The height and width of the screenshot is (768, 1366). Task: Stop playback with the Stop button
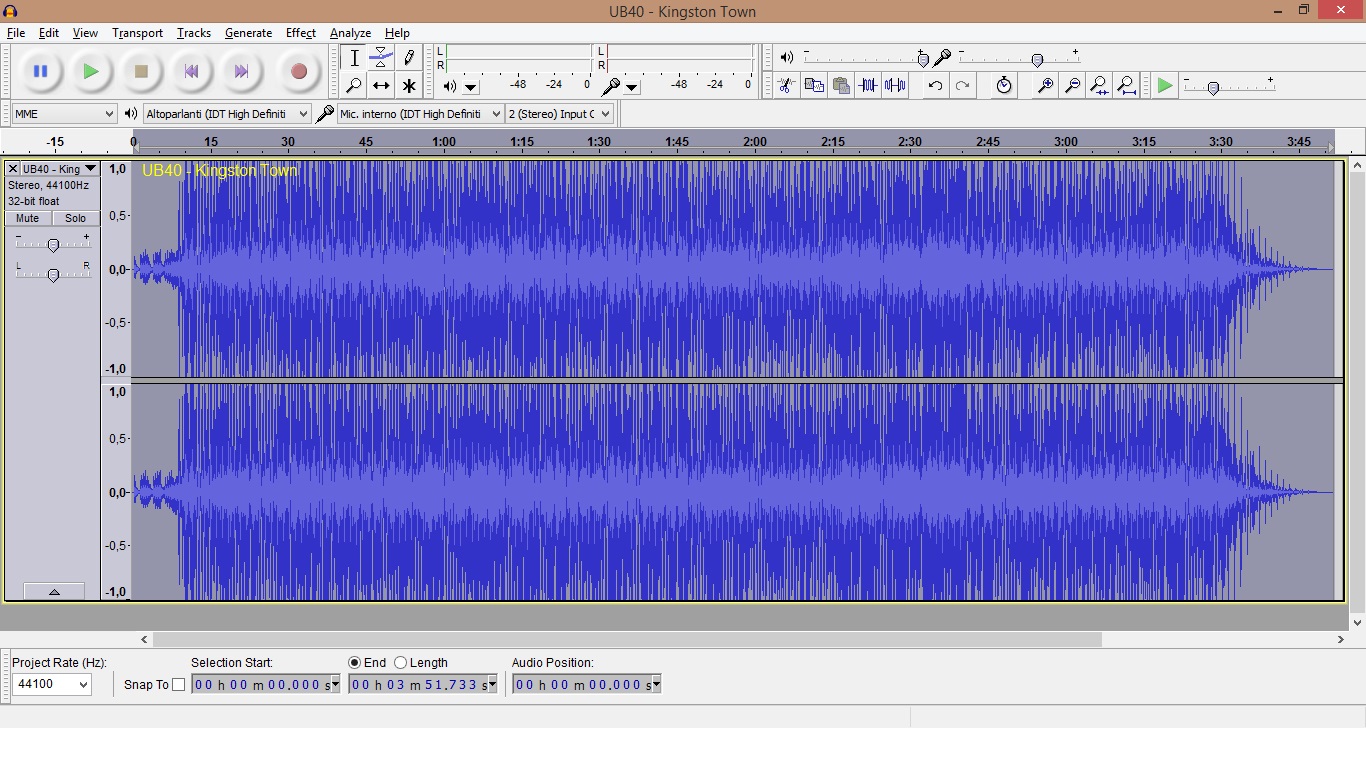click(x=141, y=71)
